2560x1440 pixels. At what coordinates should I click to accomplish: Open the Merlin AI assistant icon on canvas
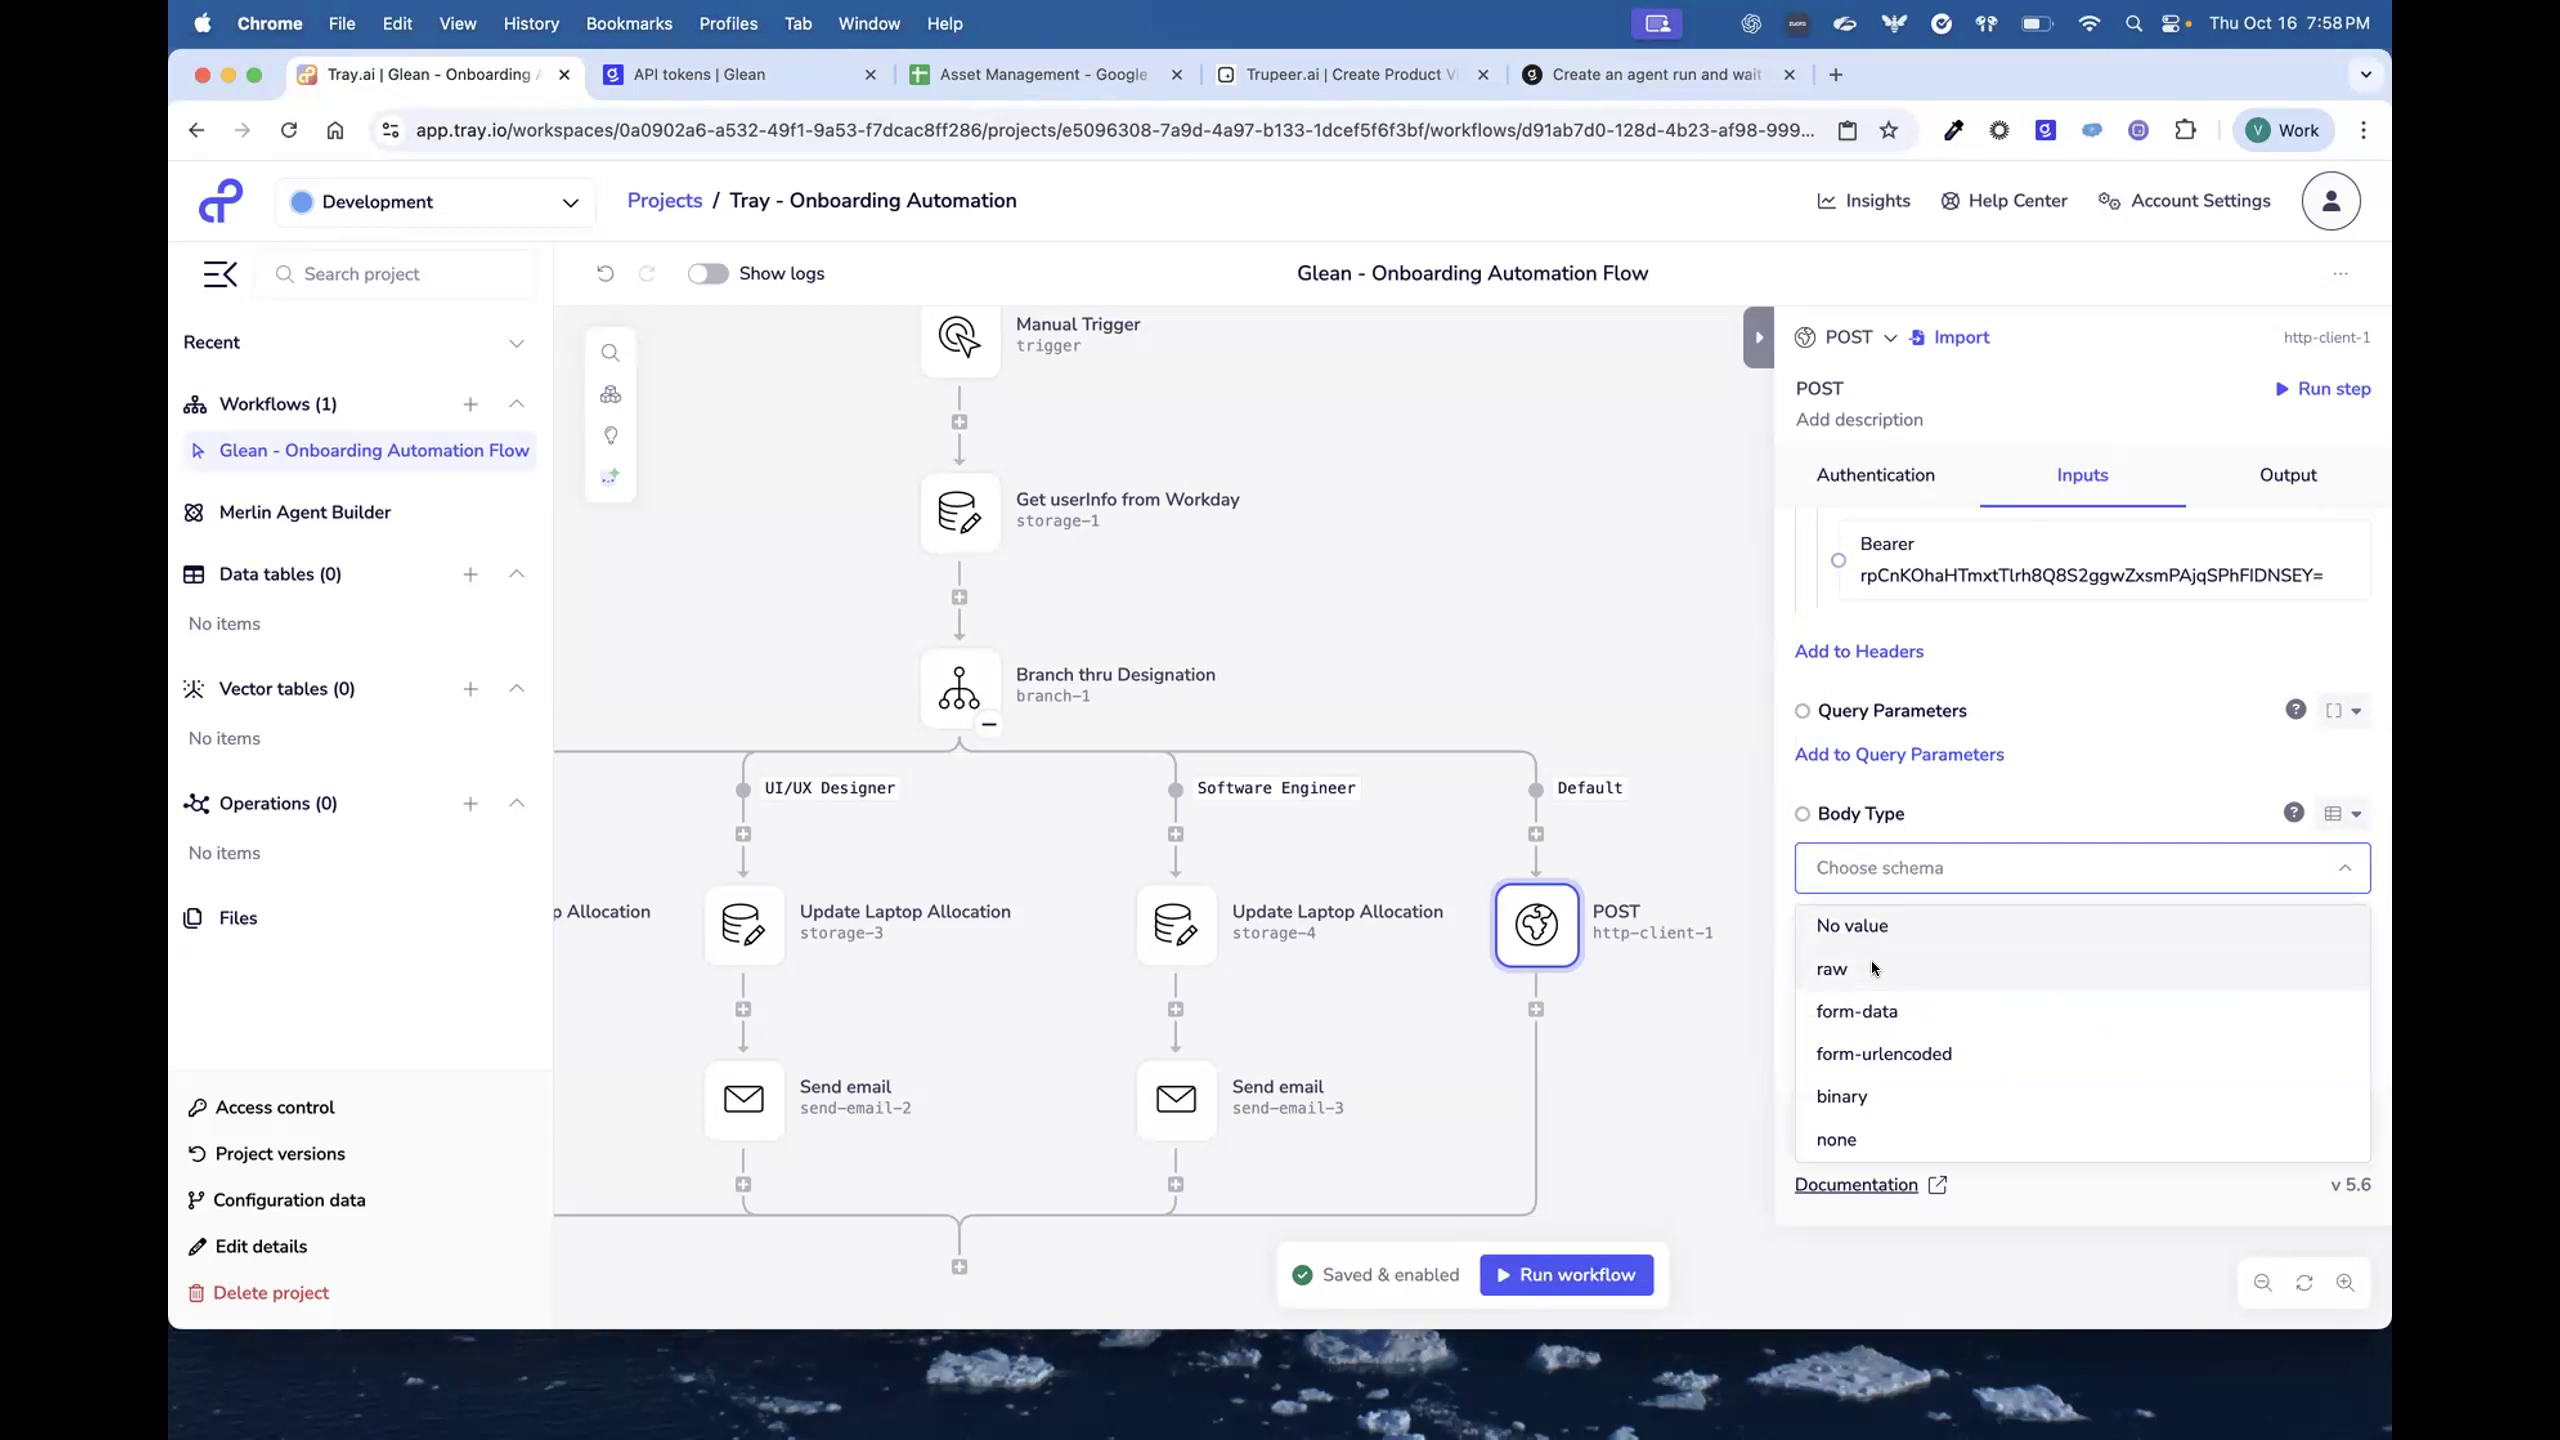click(610, 477)
